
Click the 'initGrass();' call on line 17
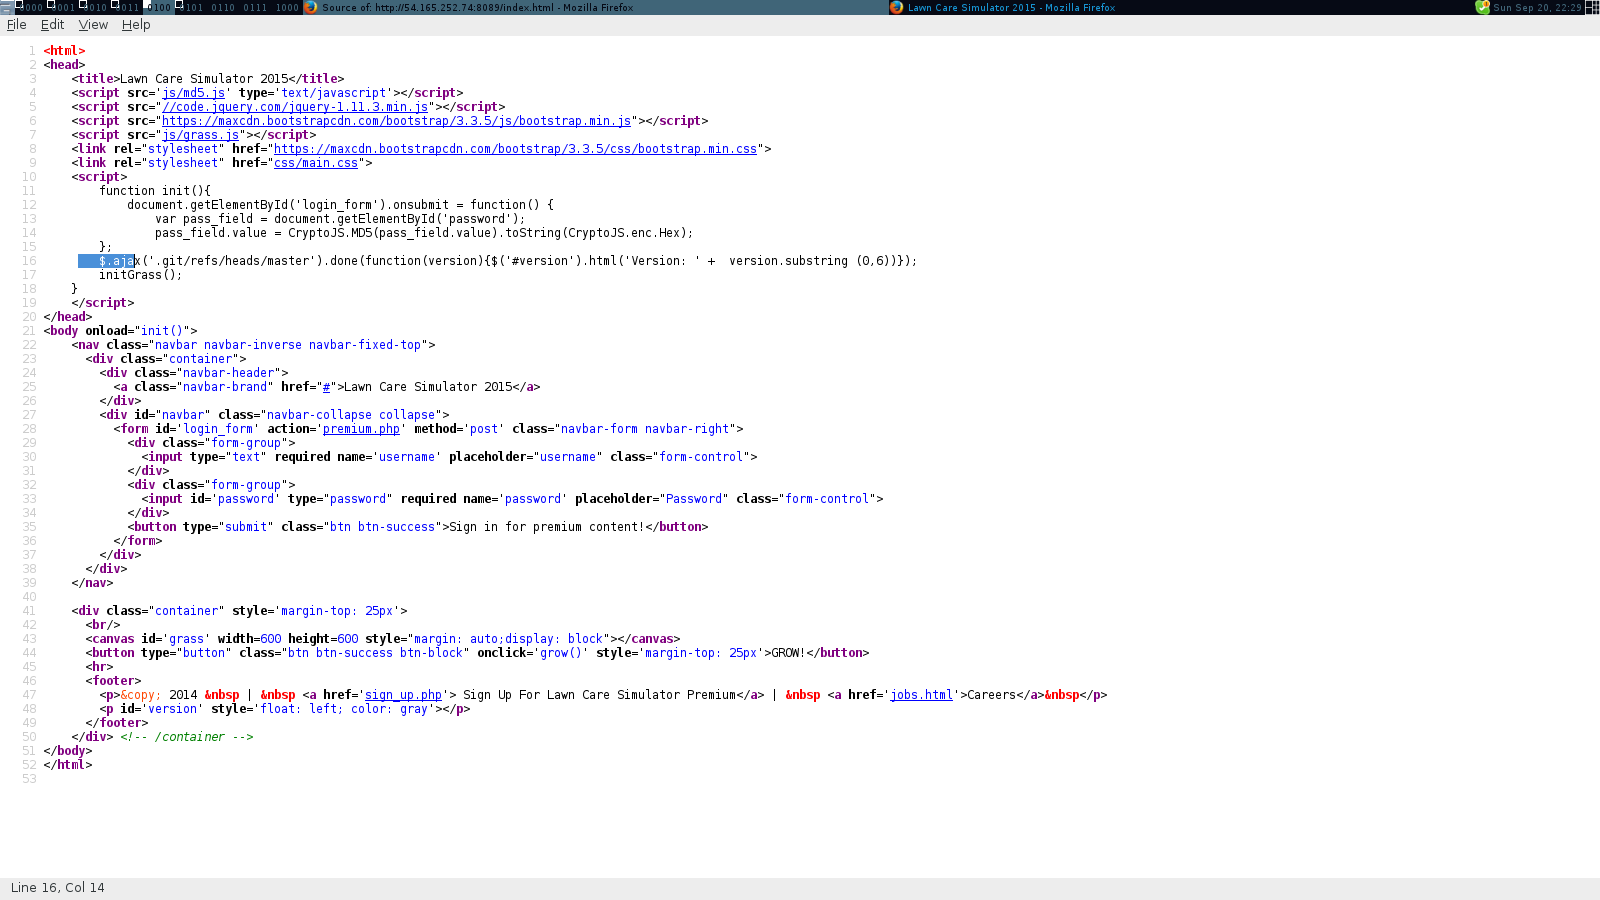pos(140,275)
